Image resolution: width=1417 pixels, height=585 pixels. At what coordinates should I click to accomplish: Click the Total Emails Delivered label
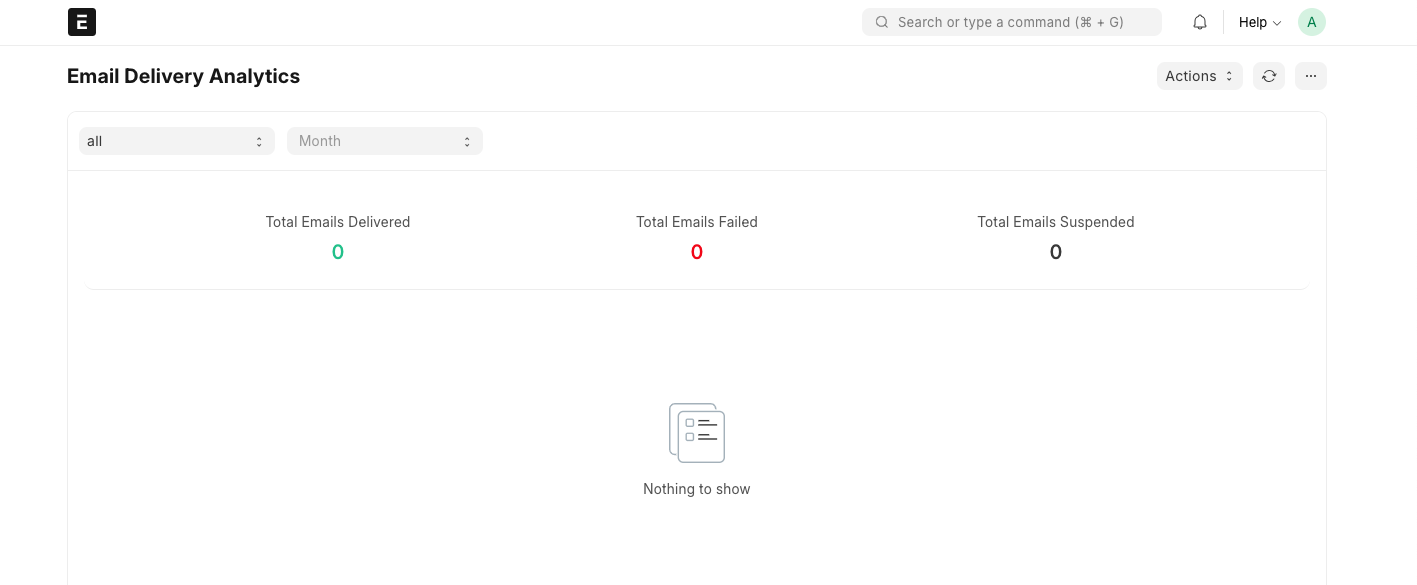point(338,222)
